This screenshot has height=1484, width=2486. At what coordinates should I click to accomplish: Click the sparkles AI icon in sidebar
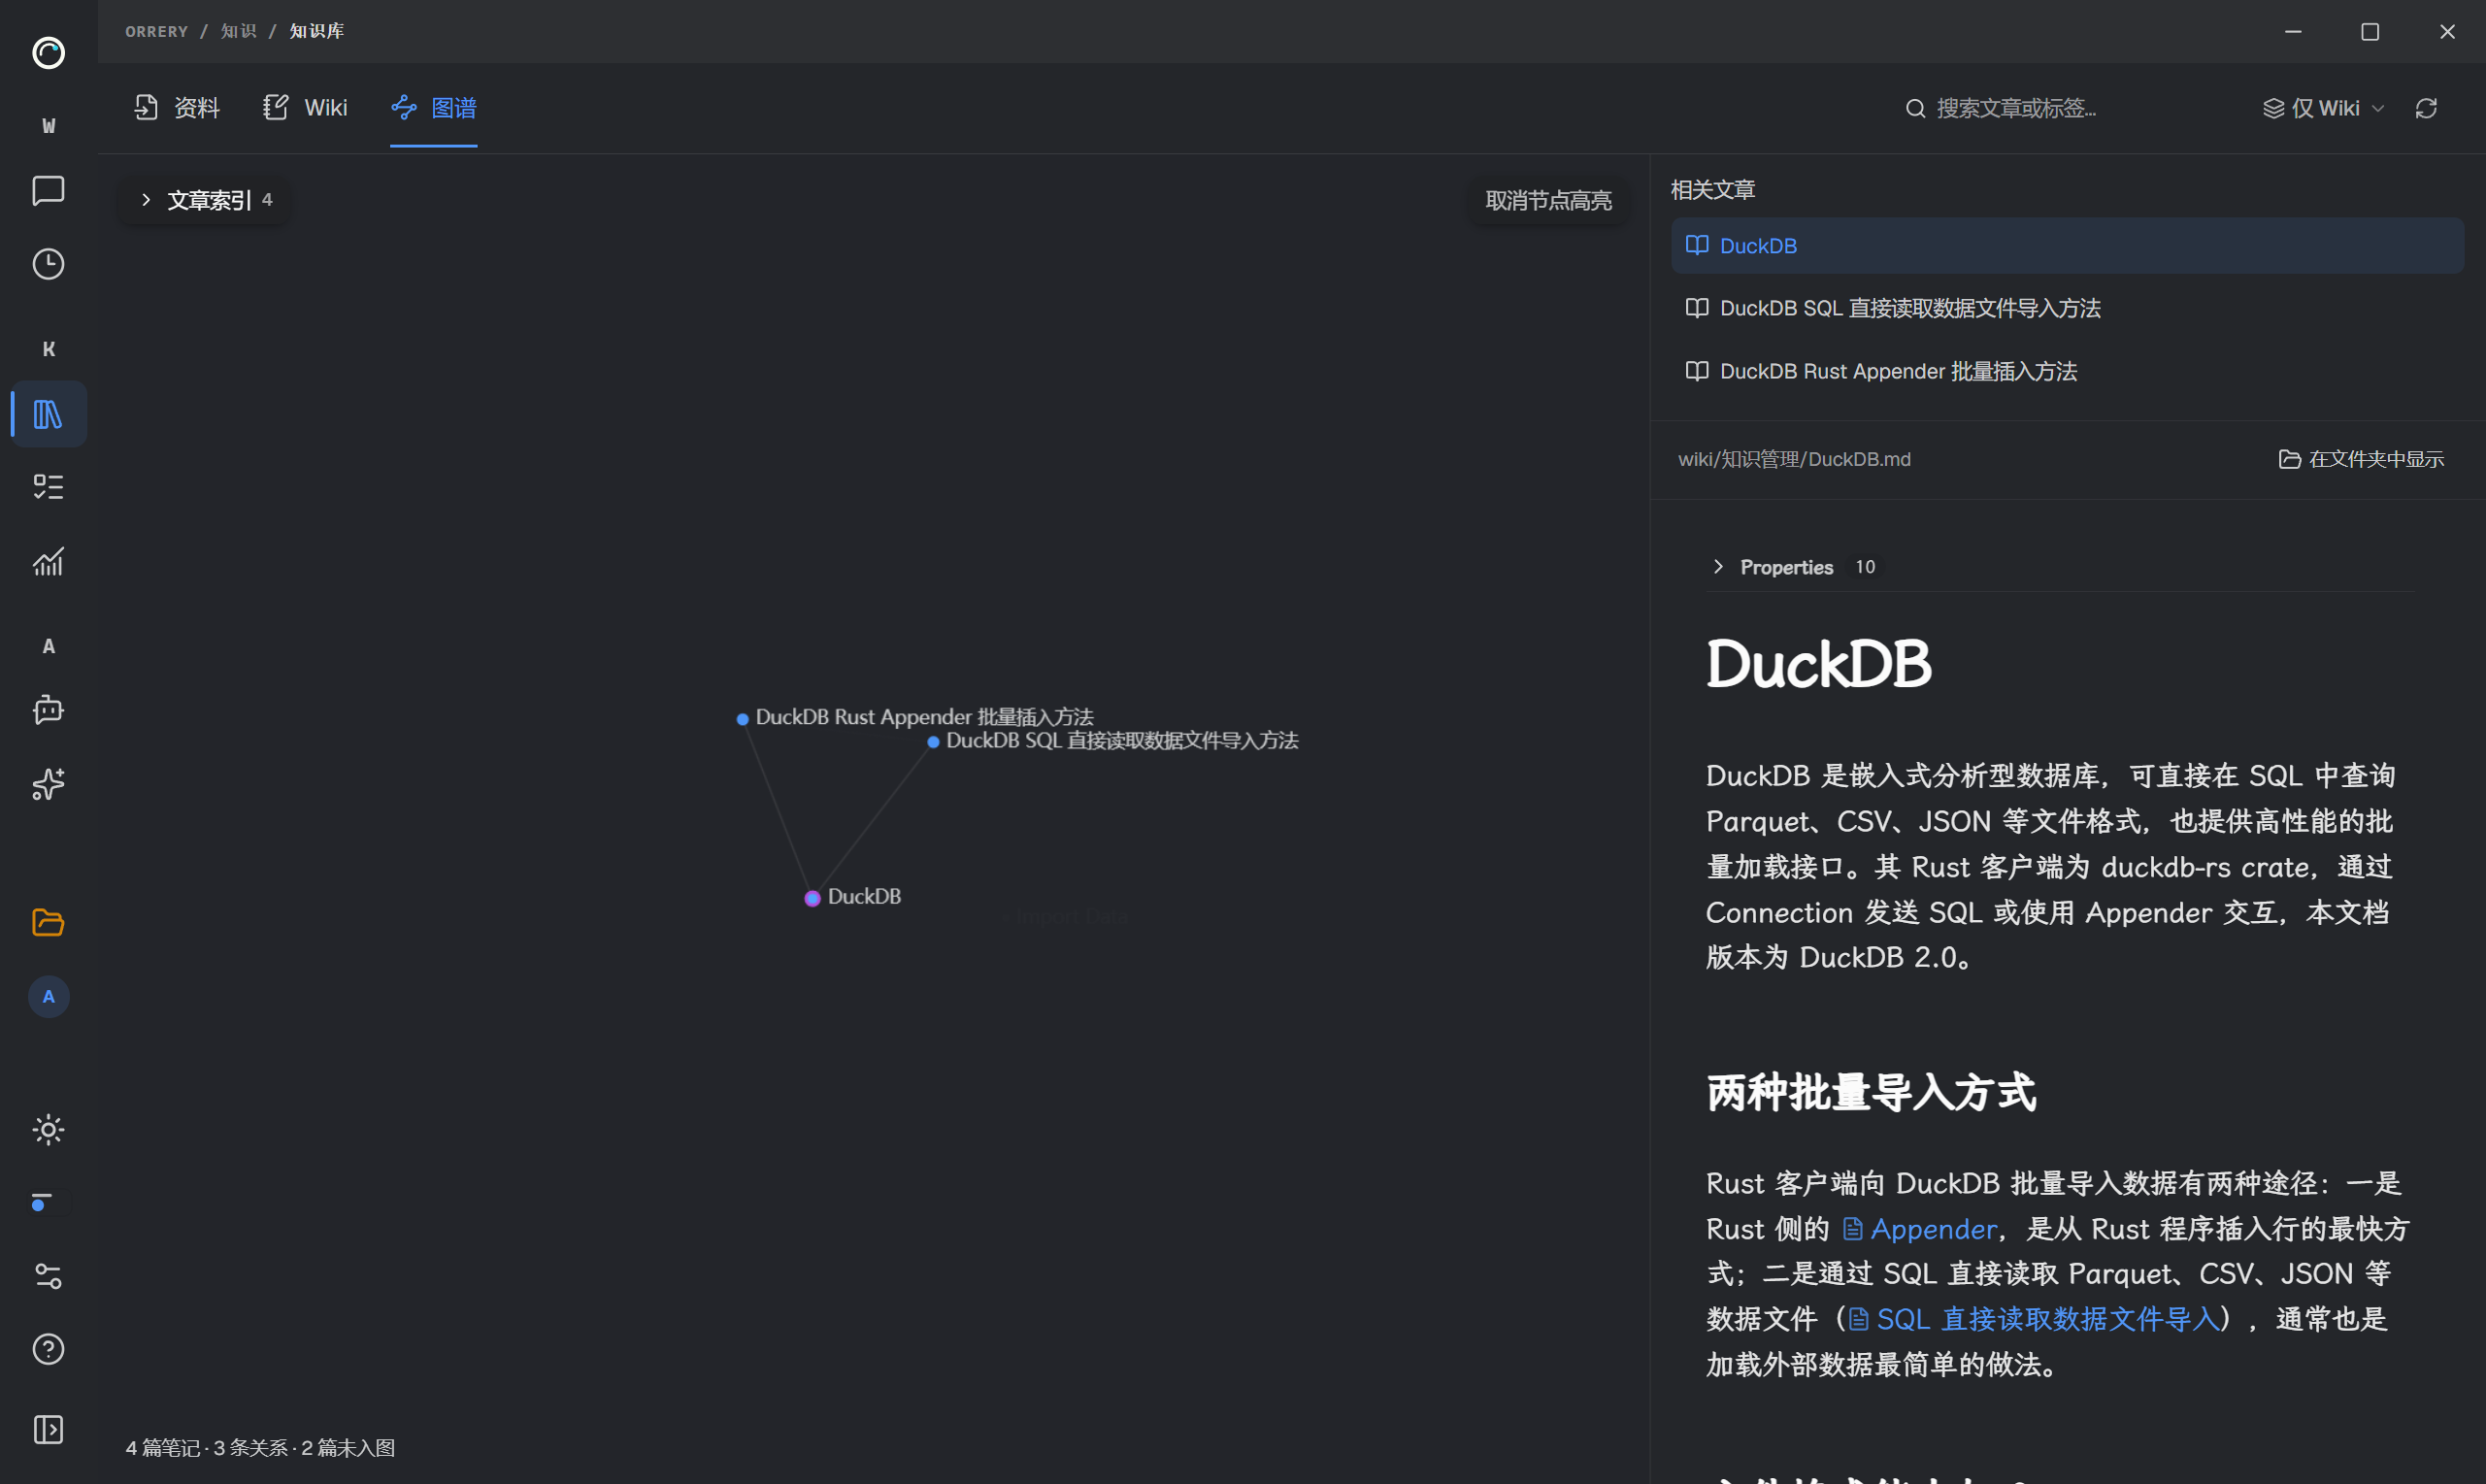click(48, 784)
